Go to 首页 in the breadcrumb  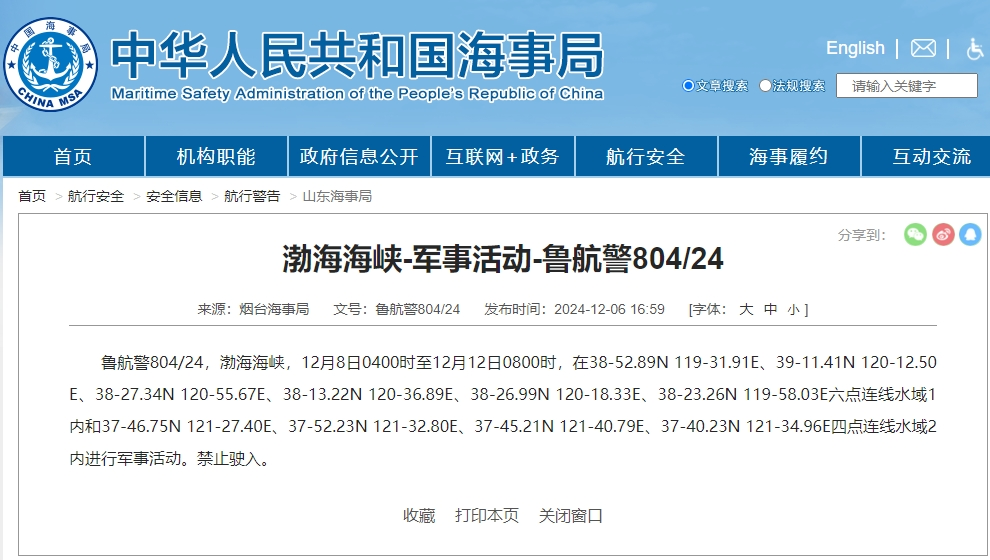pos(32,196)
